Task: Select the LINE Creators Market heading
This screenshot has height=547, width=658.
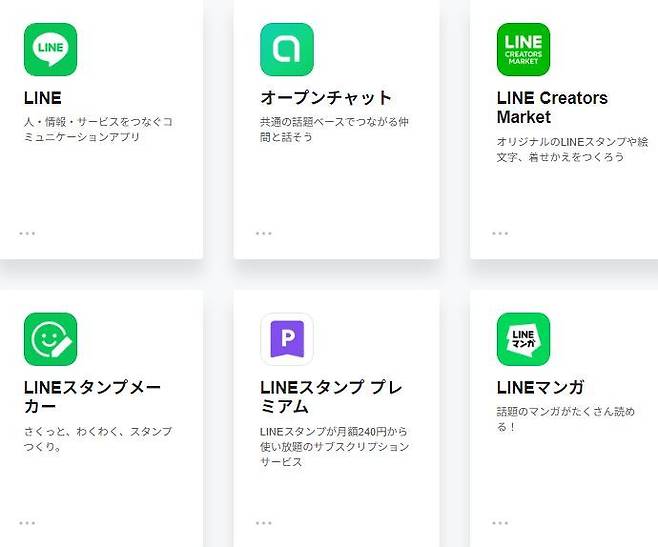Action: coord(552,107)
